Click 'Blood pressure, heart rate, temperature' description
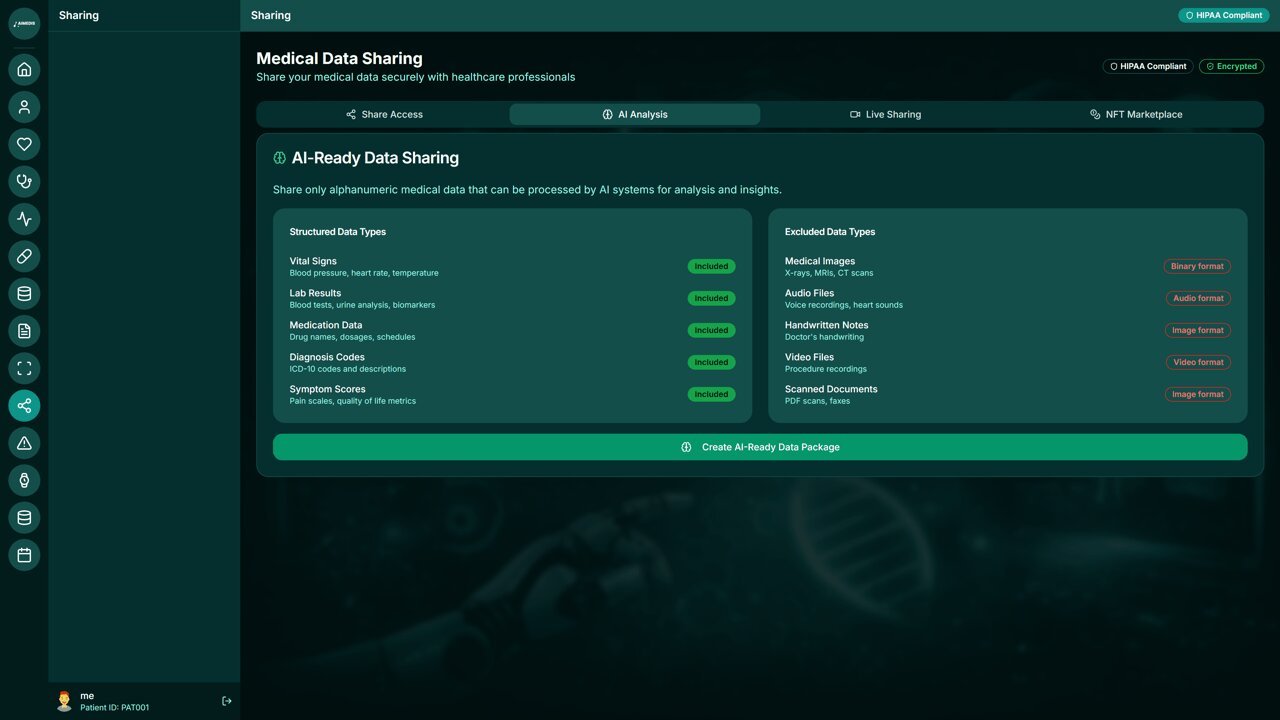Viewport: 1280px width, 720px height. click(x=364, y=273)
